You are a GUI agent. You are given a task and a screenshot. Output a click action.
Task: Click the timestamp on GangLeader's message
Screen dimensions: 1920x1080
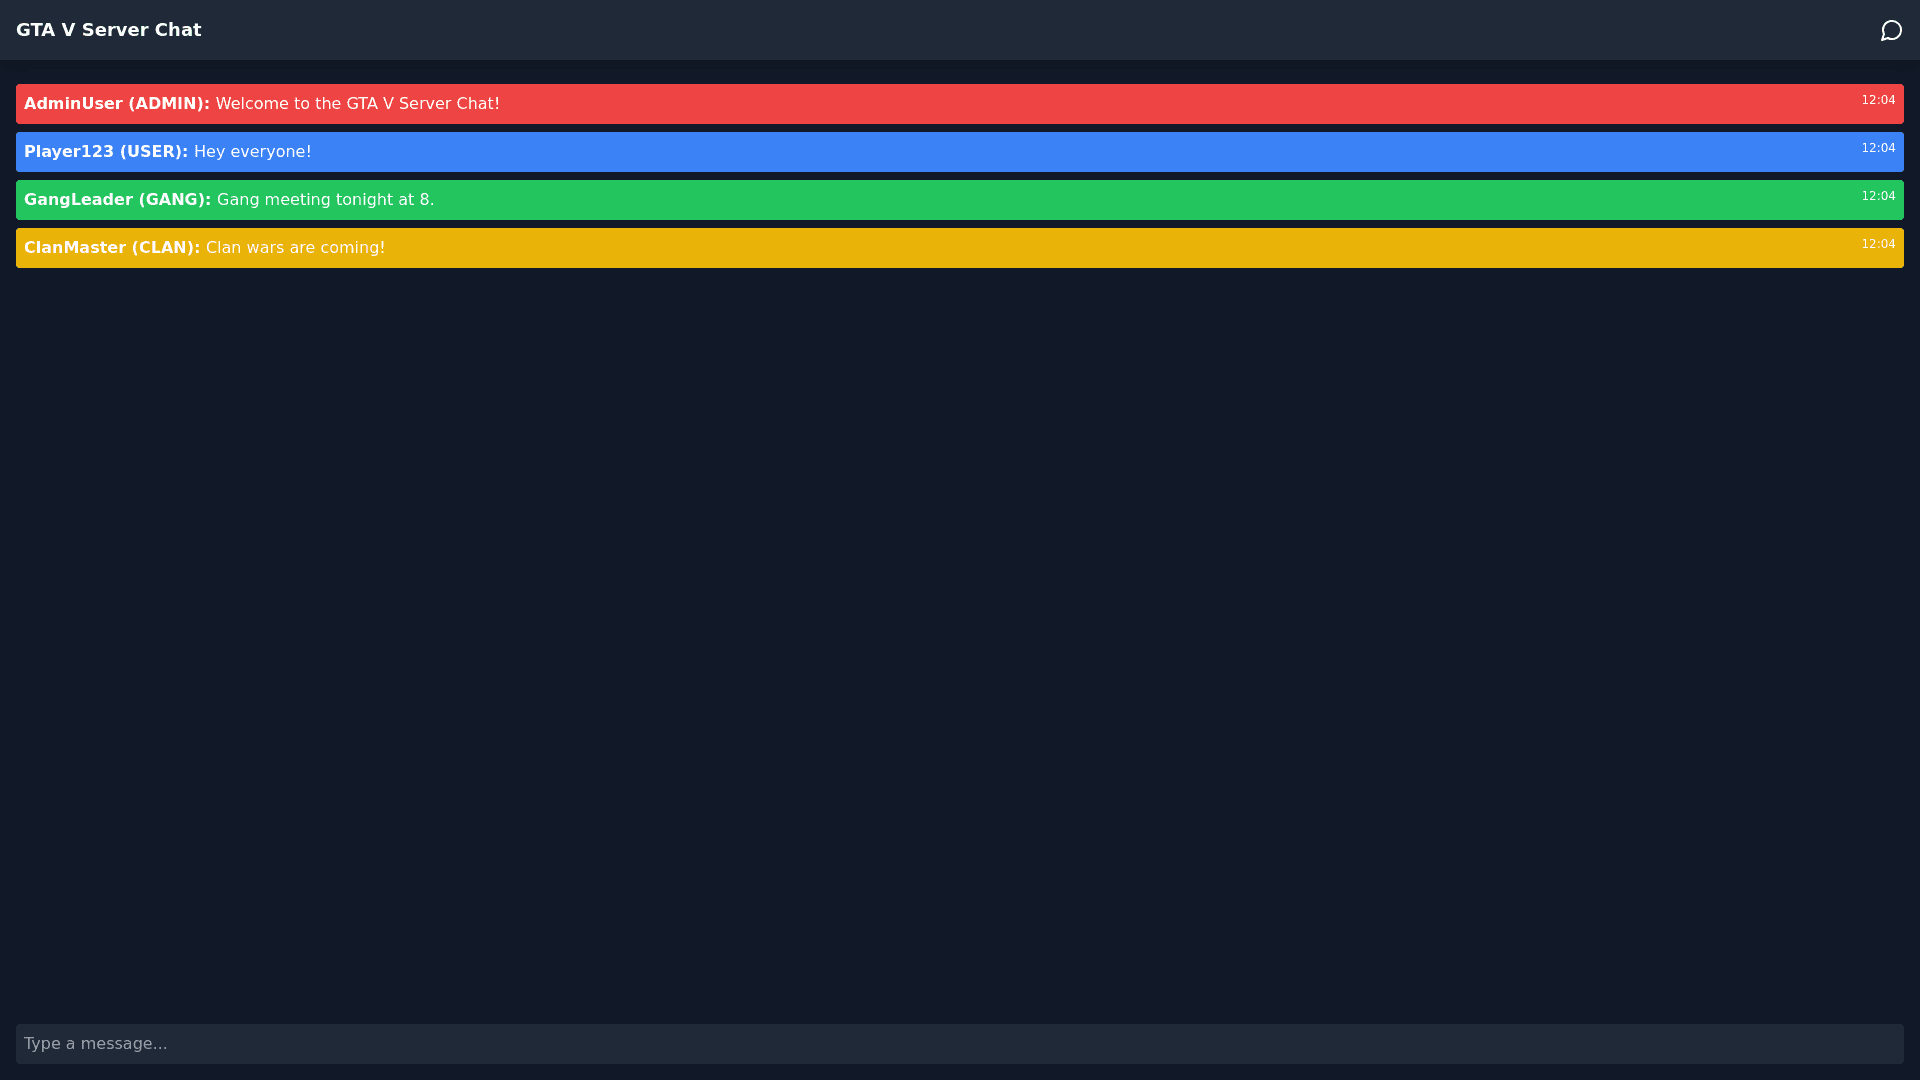(x=1877, y=196)
